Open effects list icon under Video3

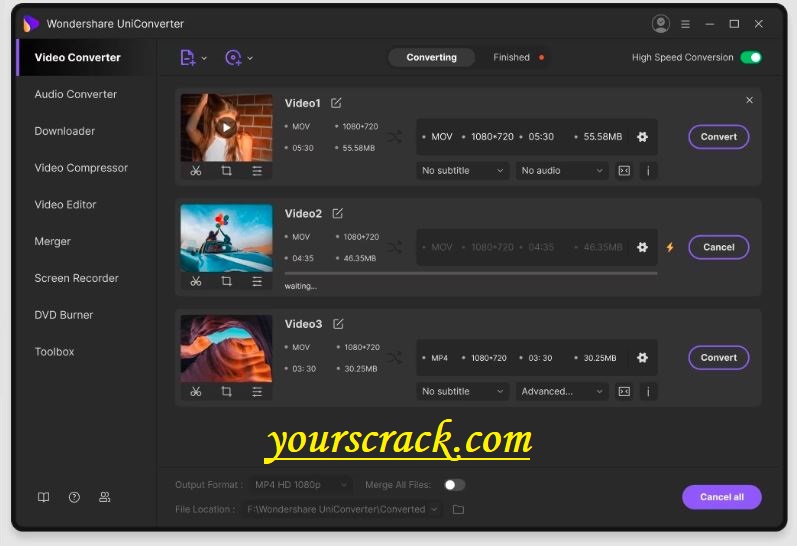pyautogui.click(x=257, y=391)
